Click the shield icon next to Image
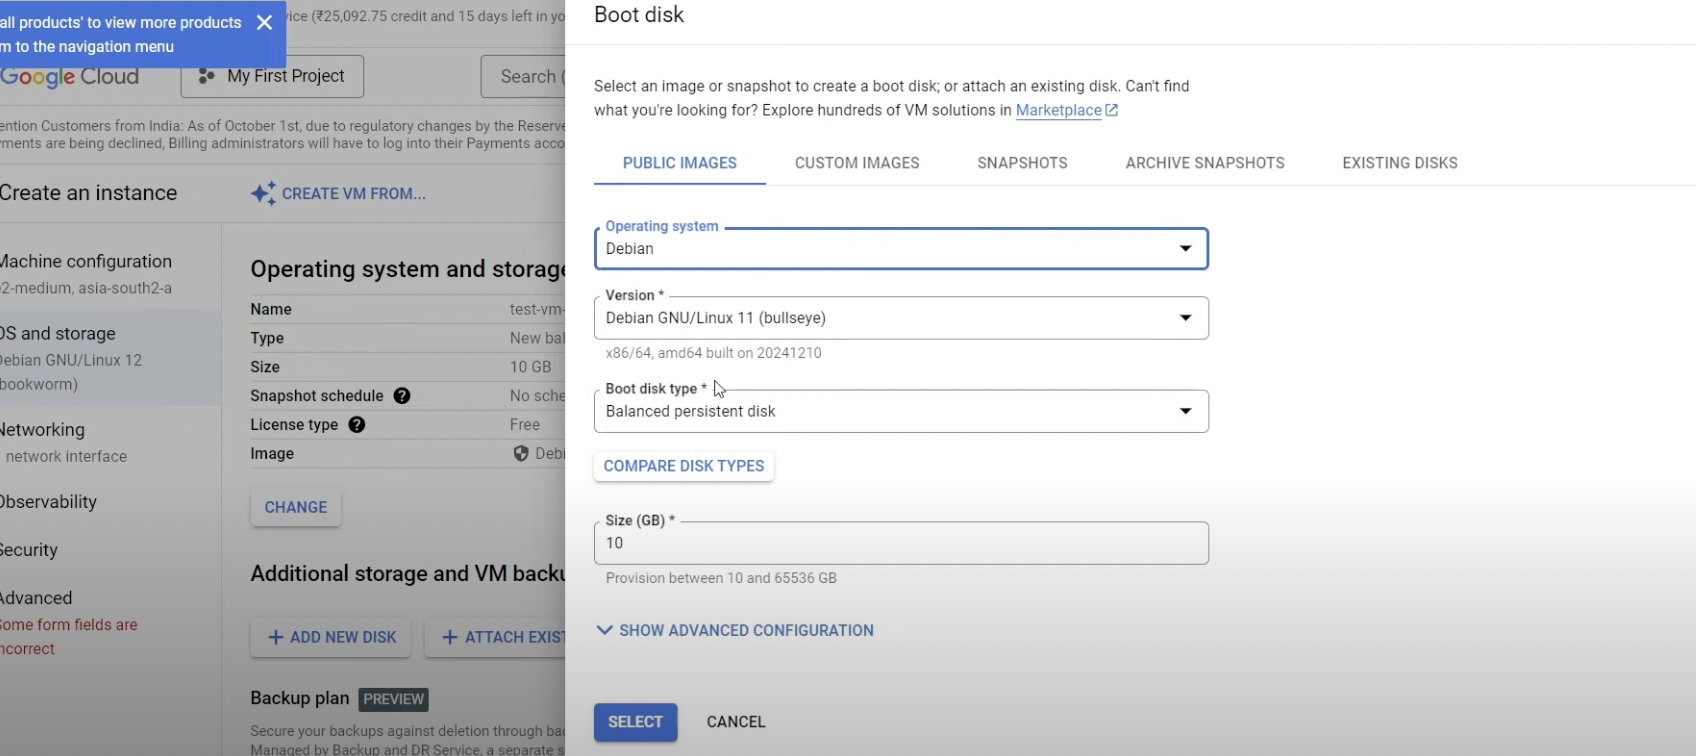Screen dimensions: 1696x756 [x=521, y=454]
